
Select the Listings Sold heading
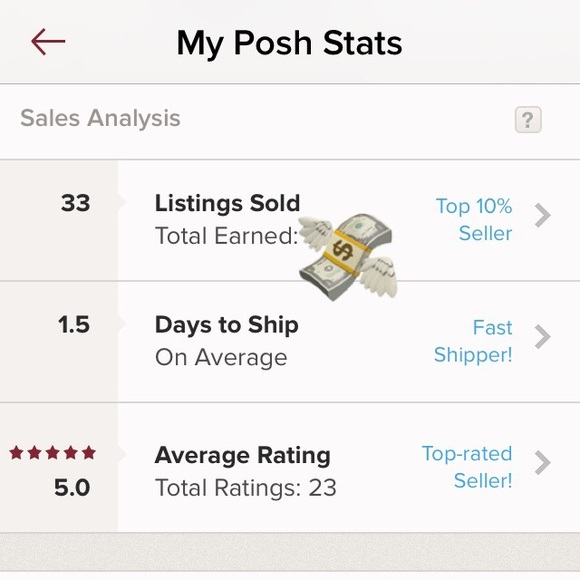227,203
